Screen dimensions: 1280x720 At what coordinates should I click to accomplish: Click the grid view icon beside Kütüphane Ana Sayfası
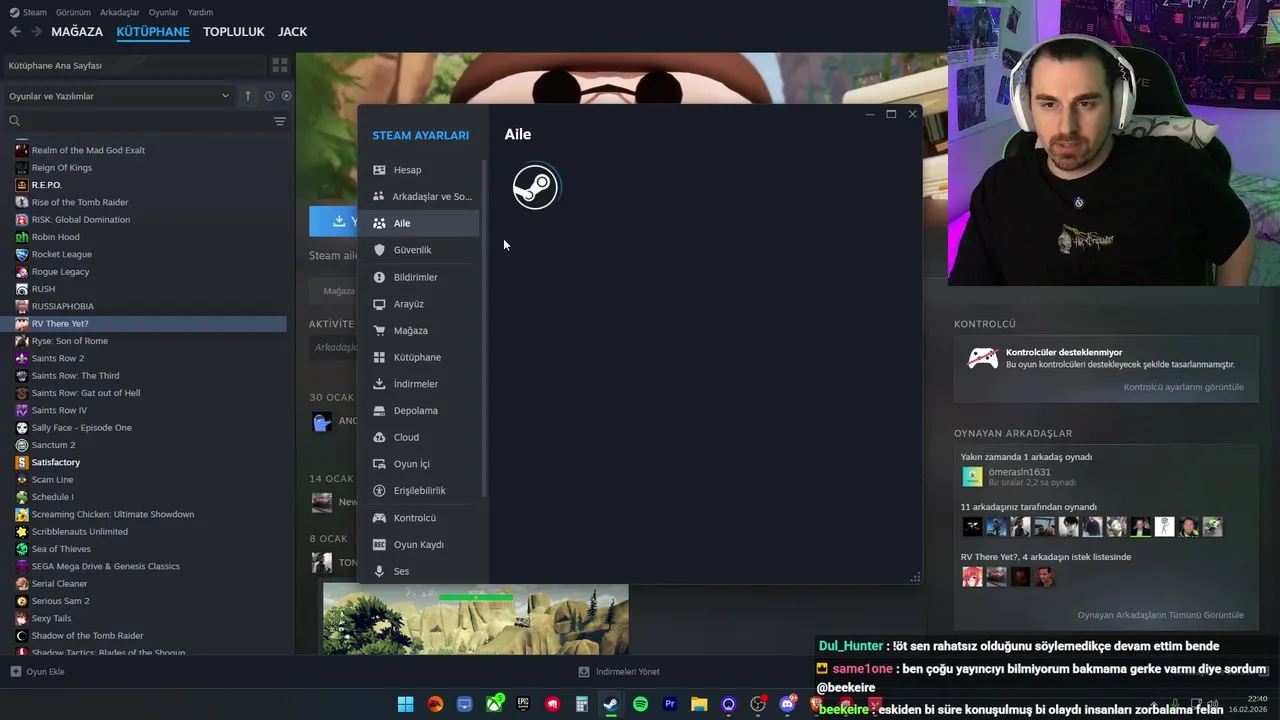point(280,65)
